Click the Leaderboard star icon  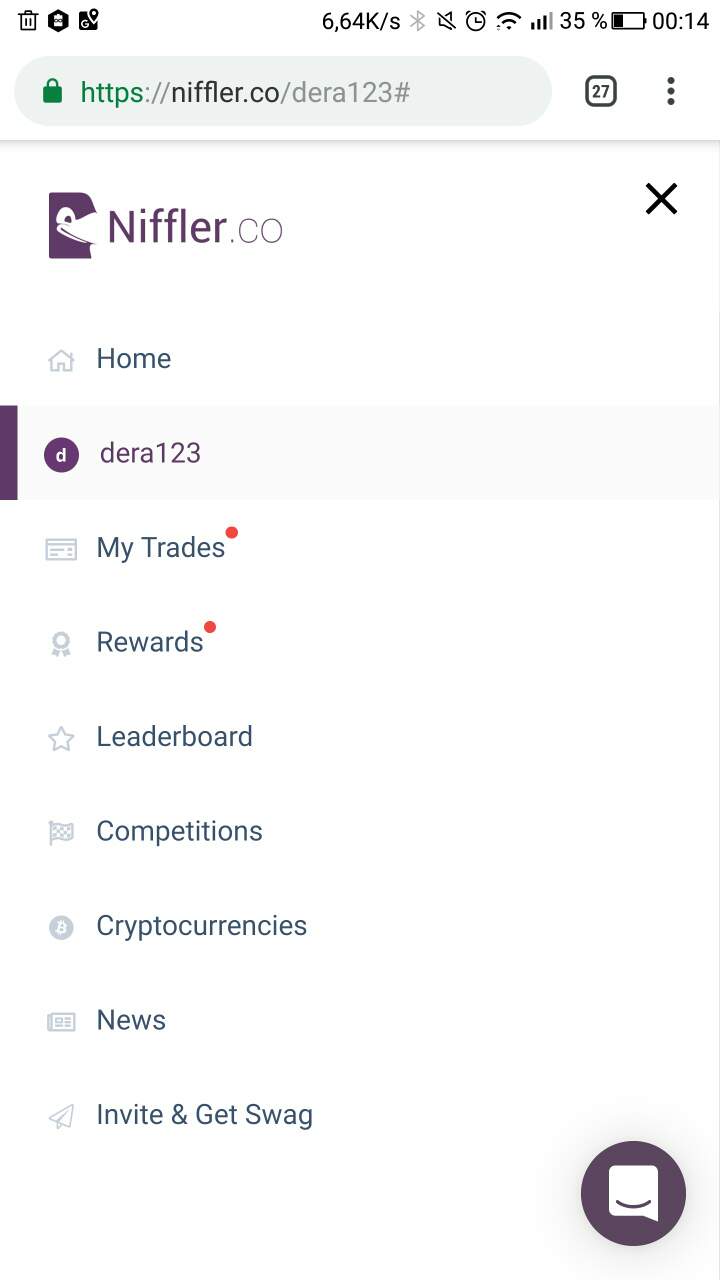[61, 738]
